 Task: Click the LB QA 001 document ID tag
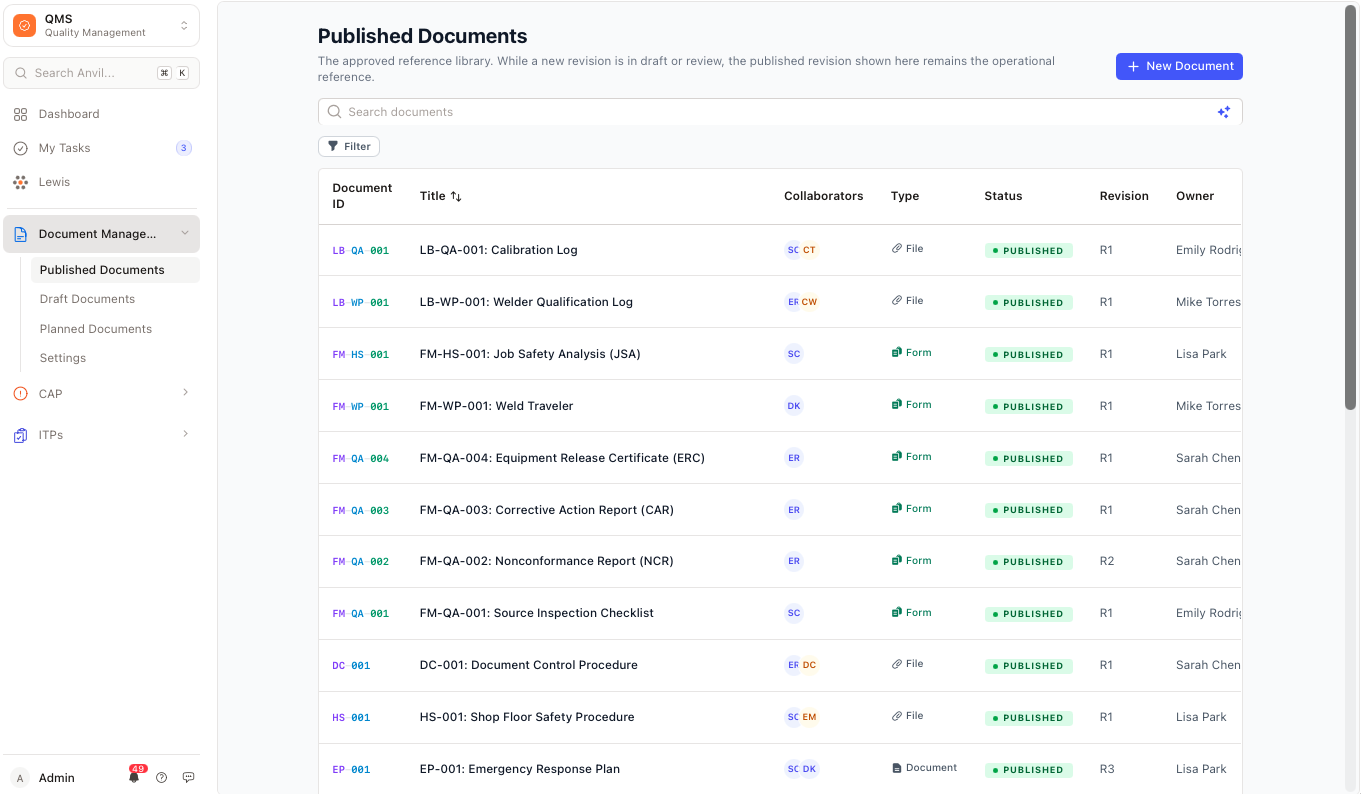coord(361,251)
